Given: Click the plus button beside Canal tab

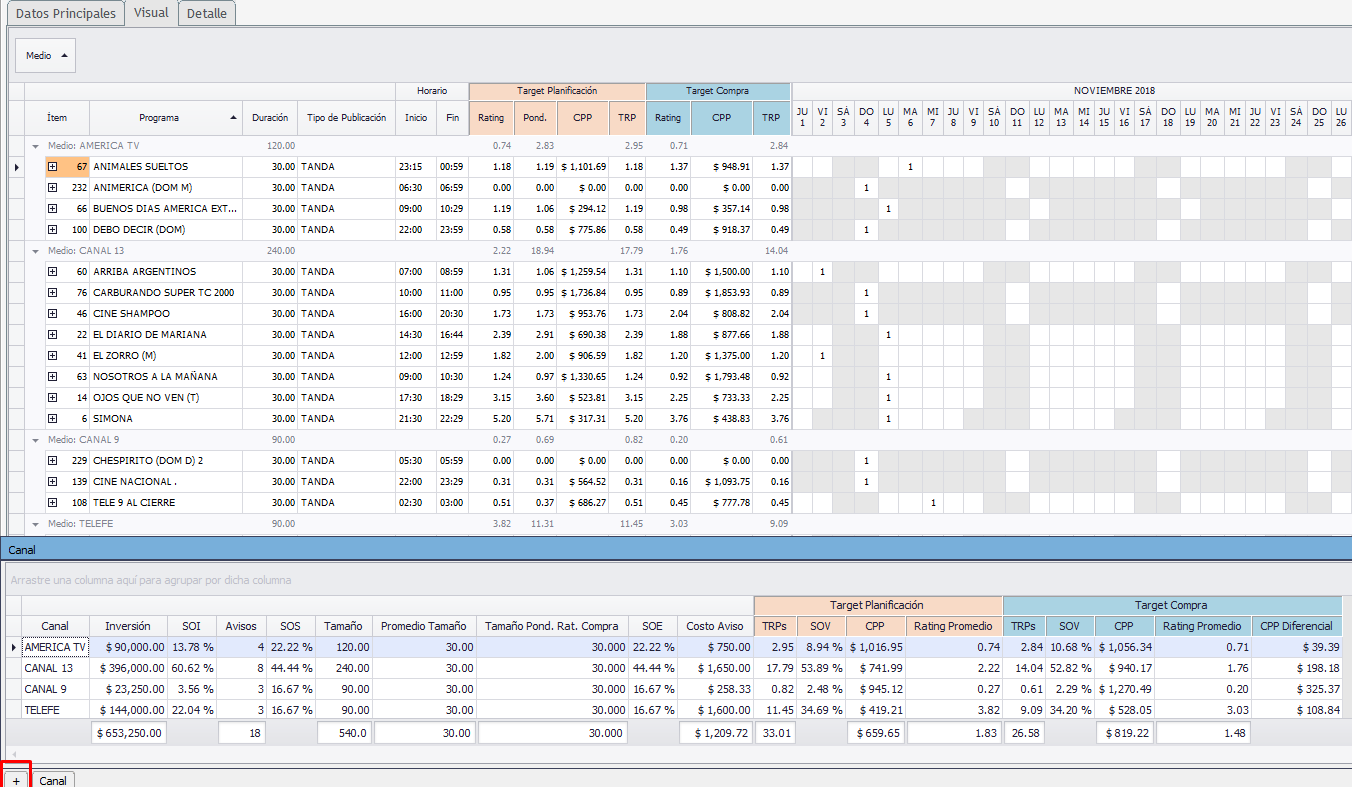Looking at the screenshot, I should (16, 780).
